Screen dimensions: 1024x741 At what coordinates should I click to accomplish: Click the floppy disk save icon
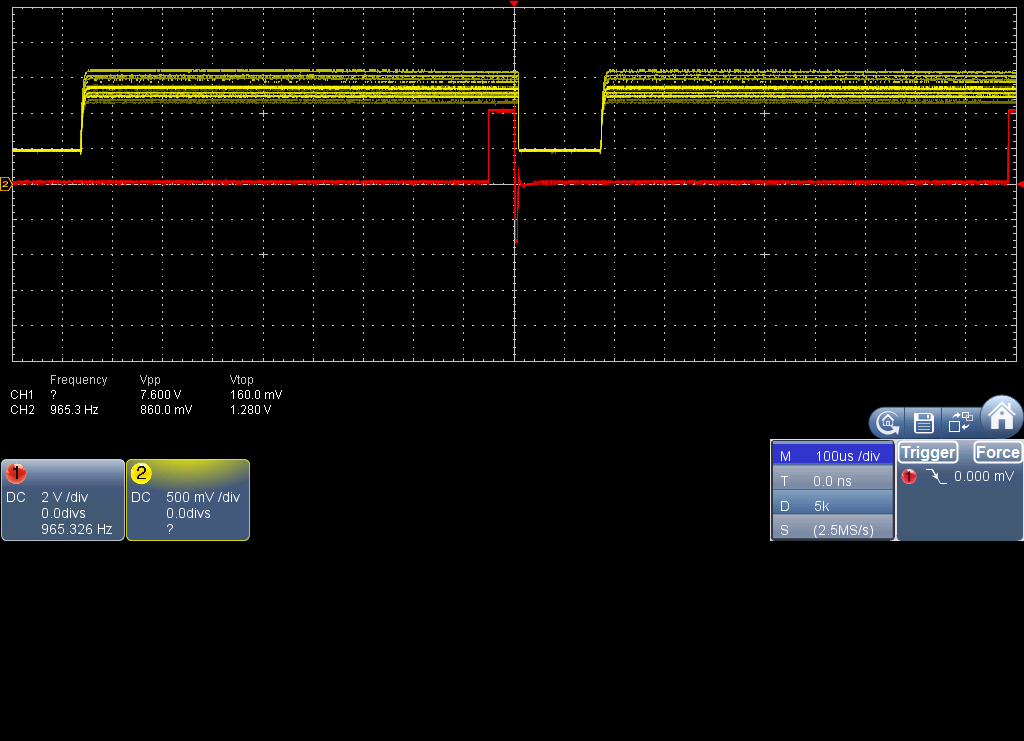point(923,423)
